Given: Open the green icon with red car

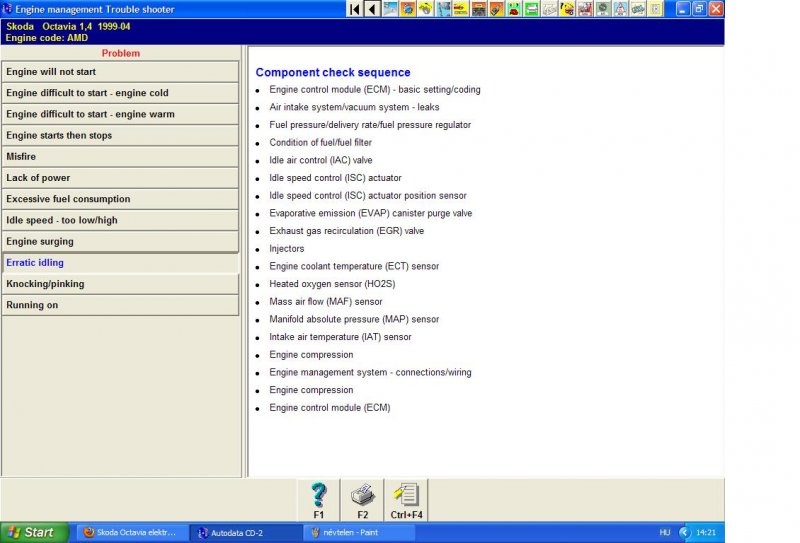Looking at the screenshot, I should tap(514, 9).
